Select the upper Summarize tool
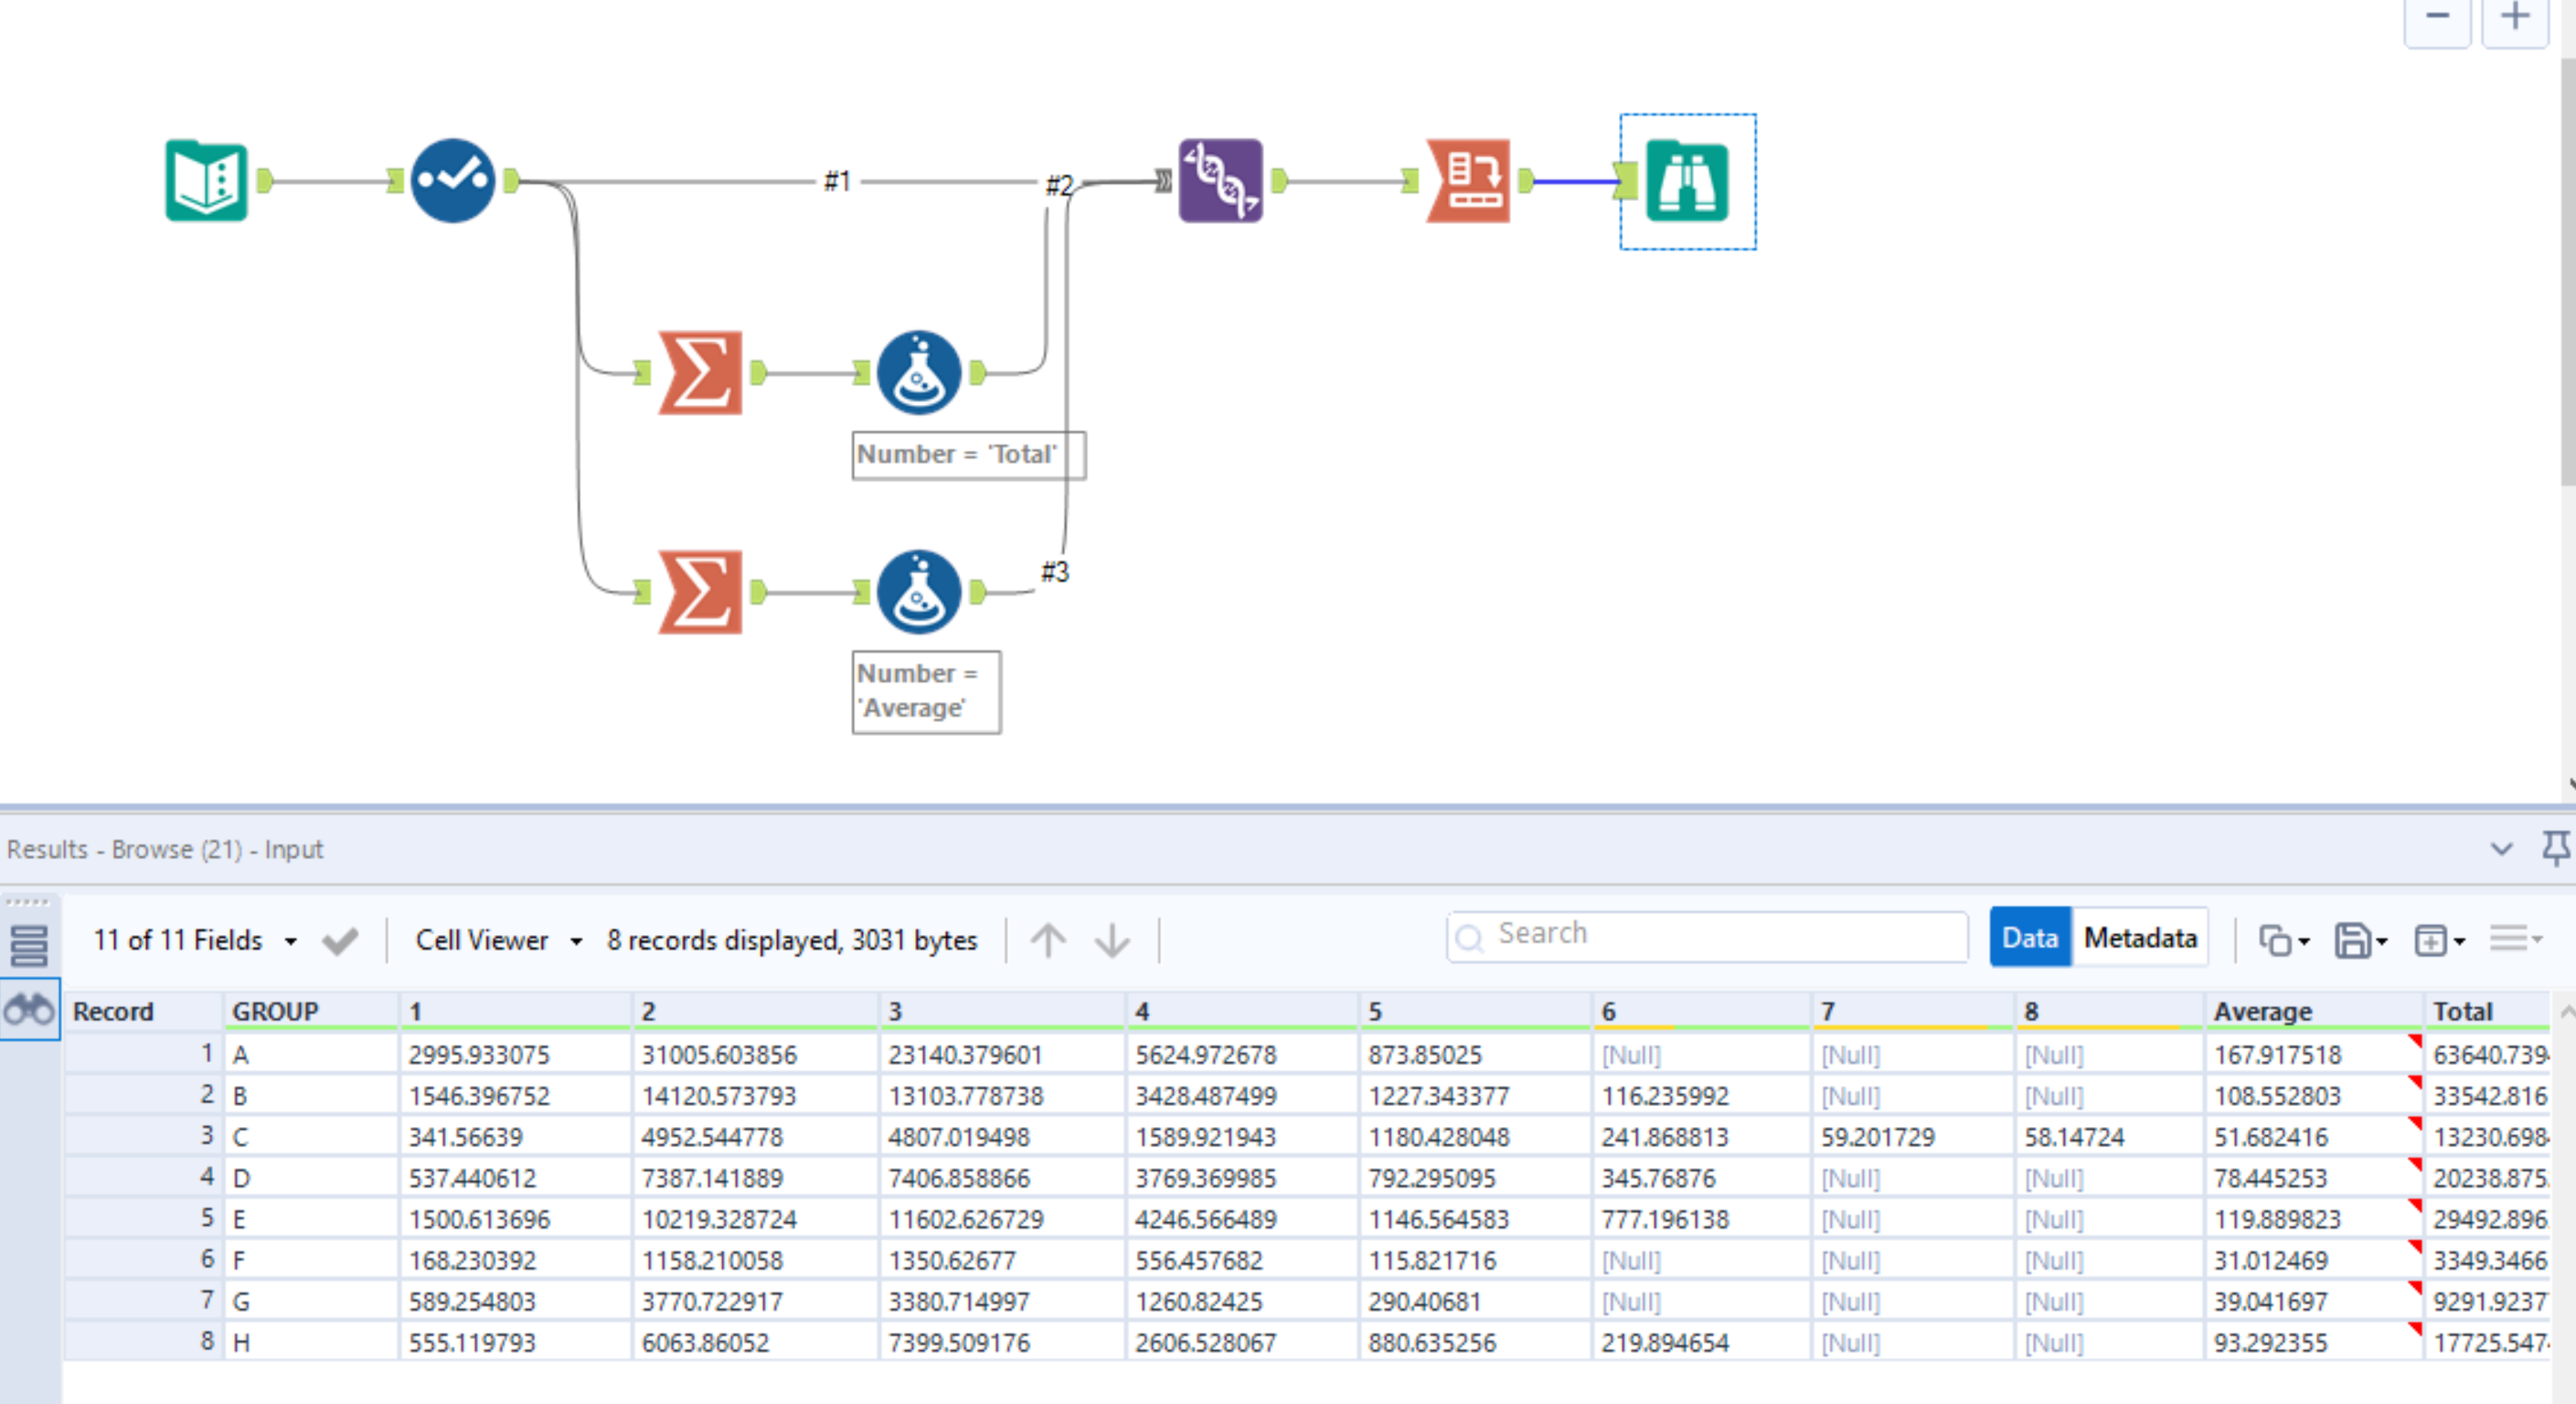The width and height of the screenshot is (2576, 1404). pyautogui.click(x=700, y=373)
